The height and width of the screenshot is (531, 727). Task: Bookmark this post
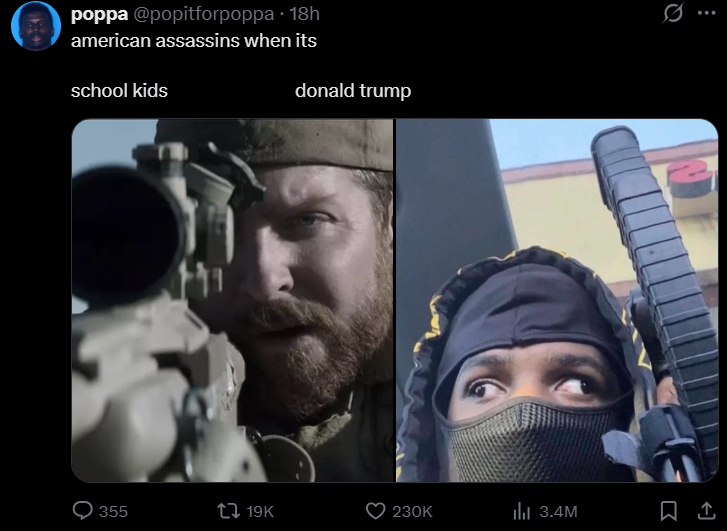point(668,511)
